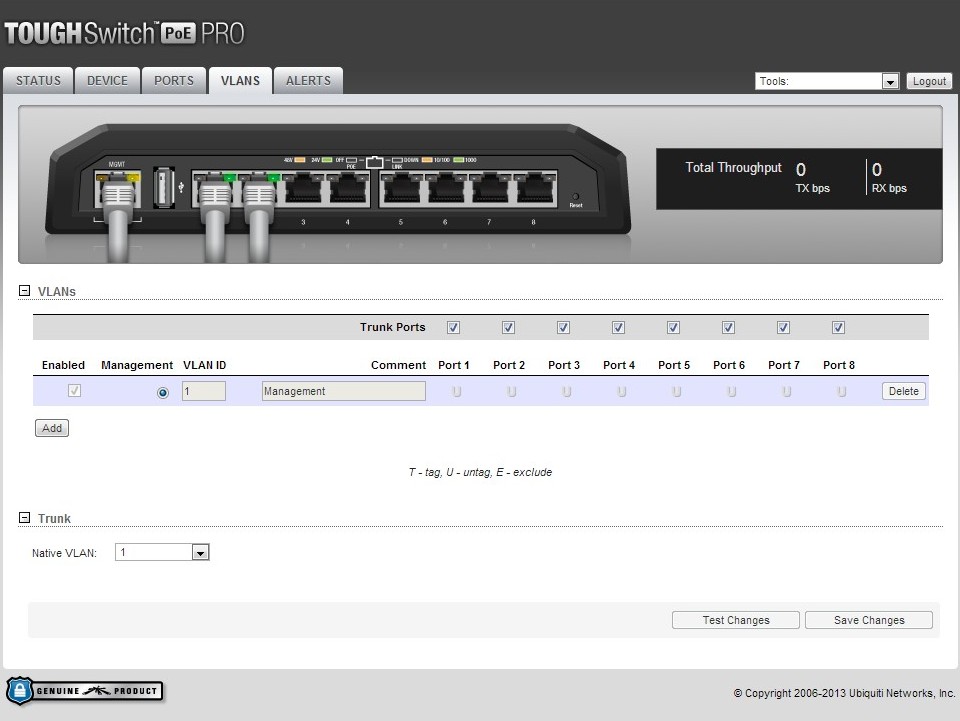
Task: Collapse the VLANs section
Action: point(24,291)
